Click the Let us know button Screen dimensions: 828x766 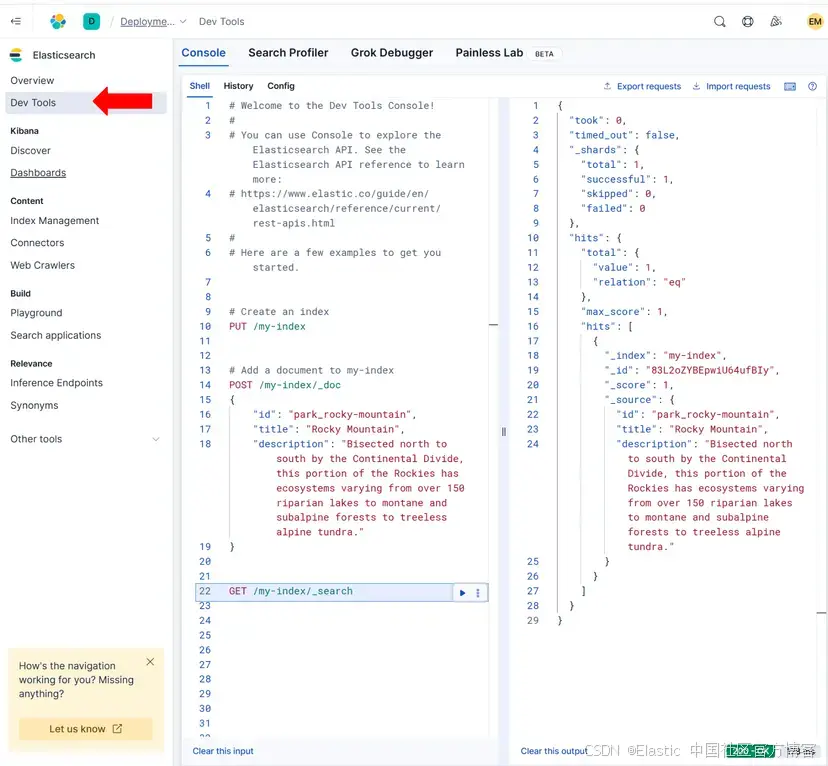tap(86, 729)
